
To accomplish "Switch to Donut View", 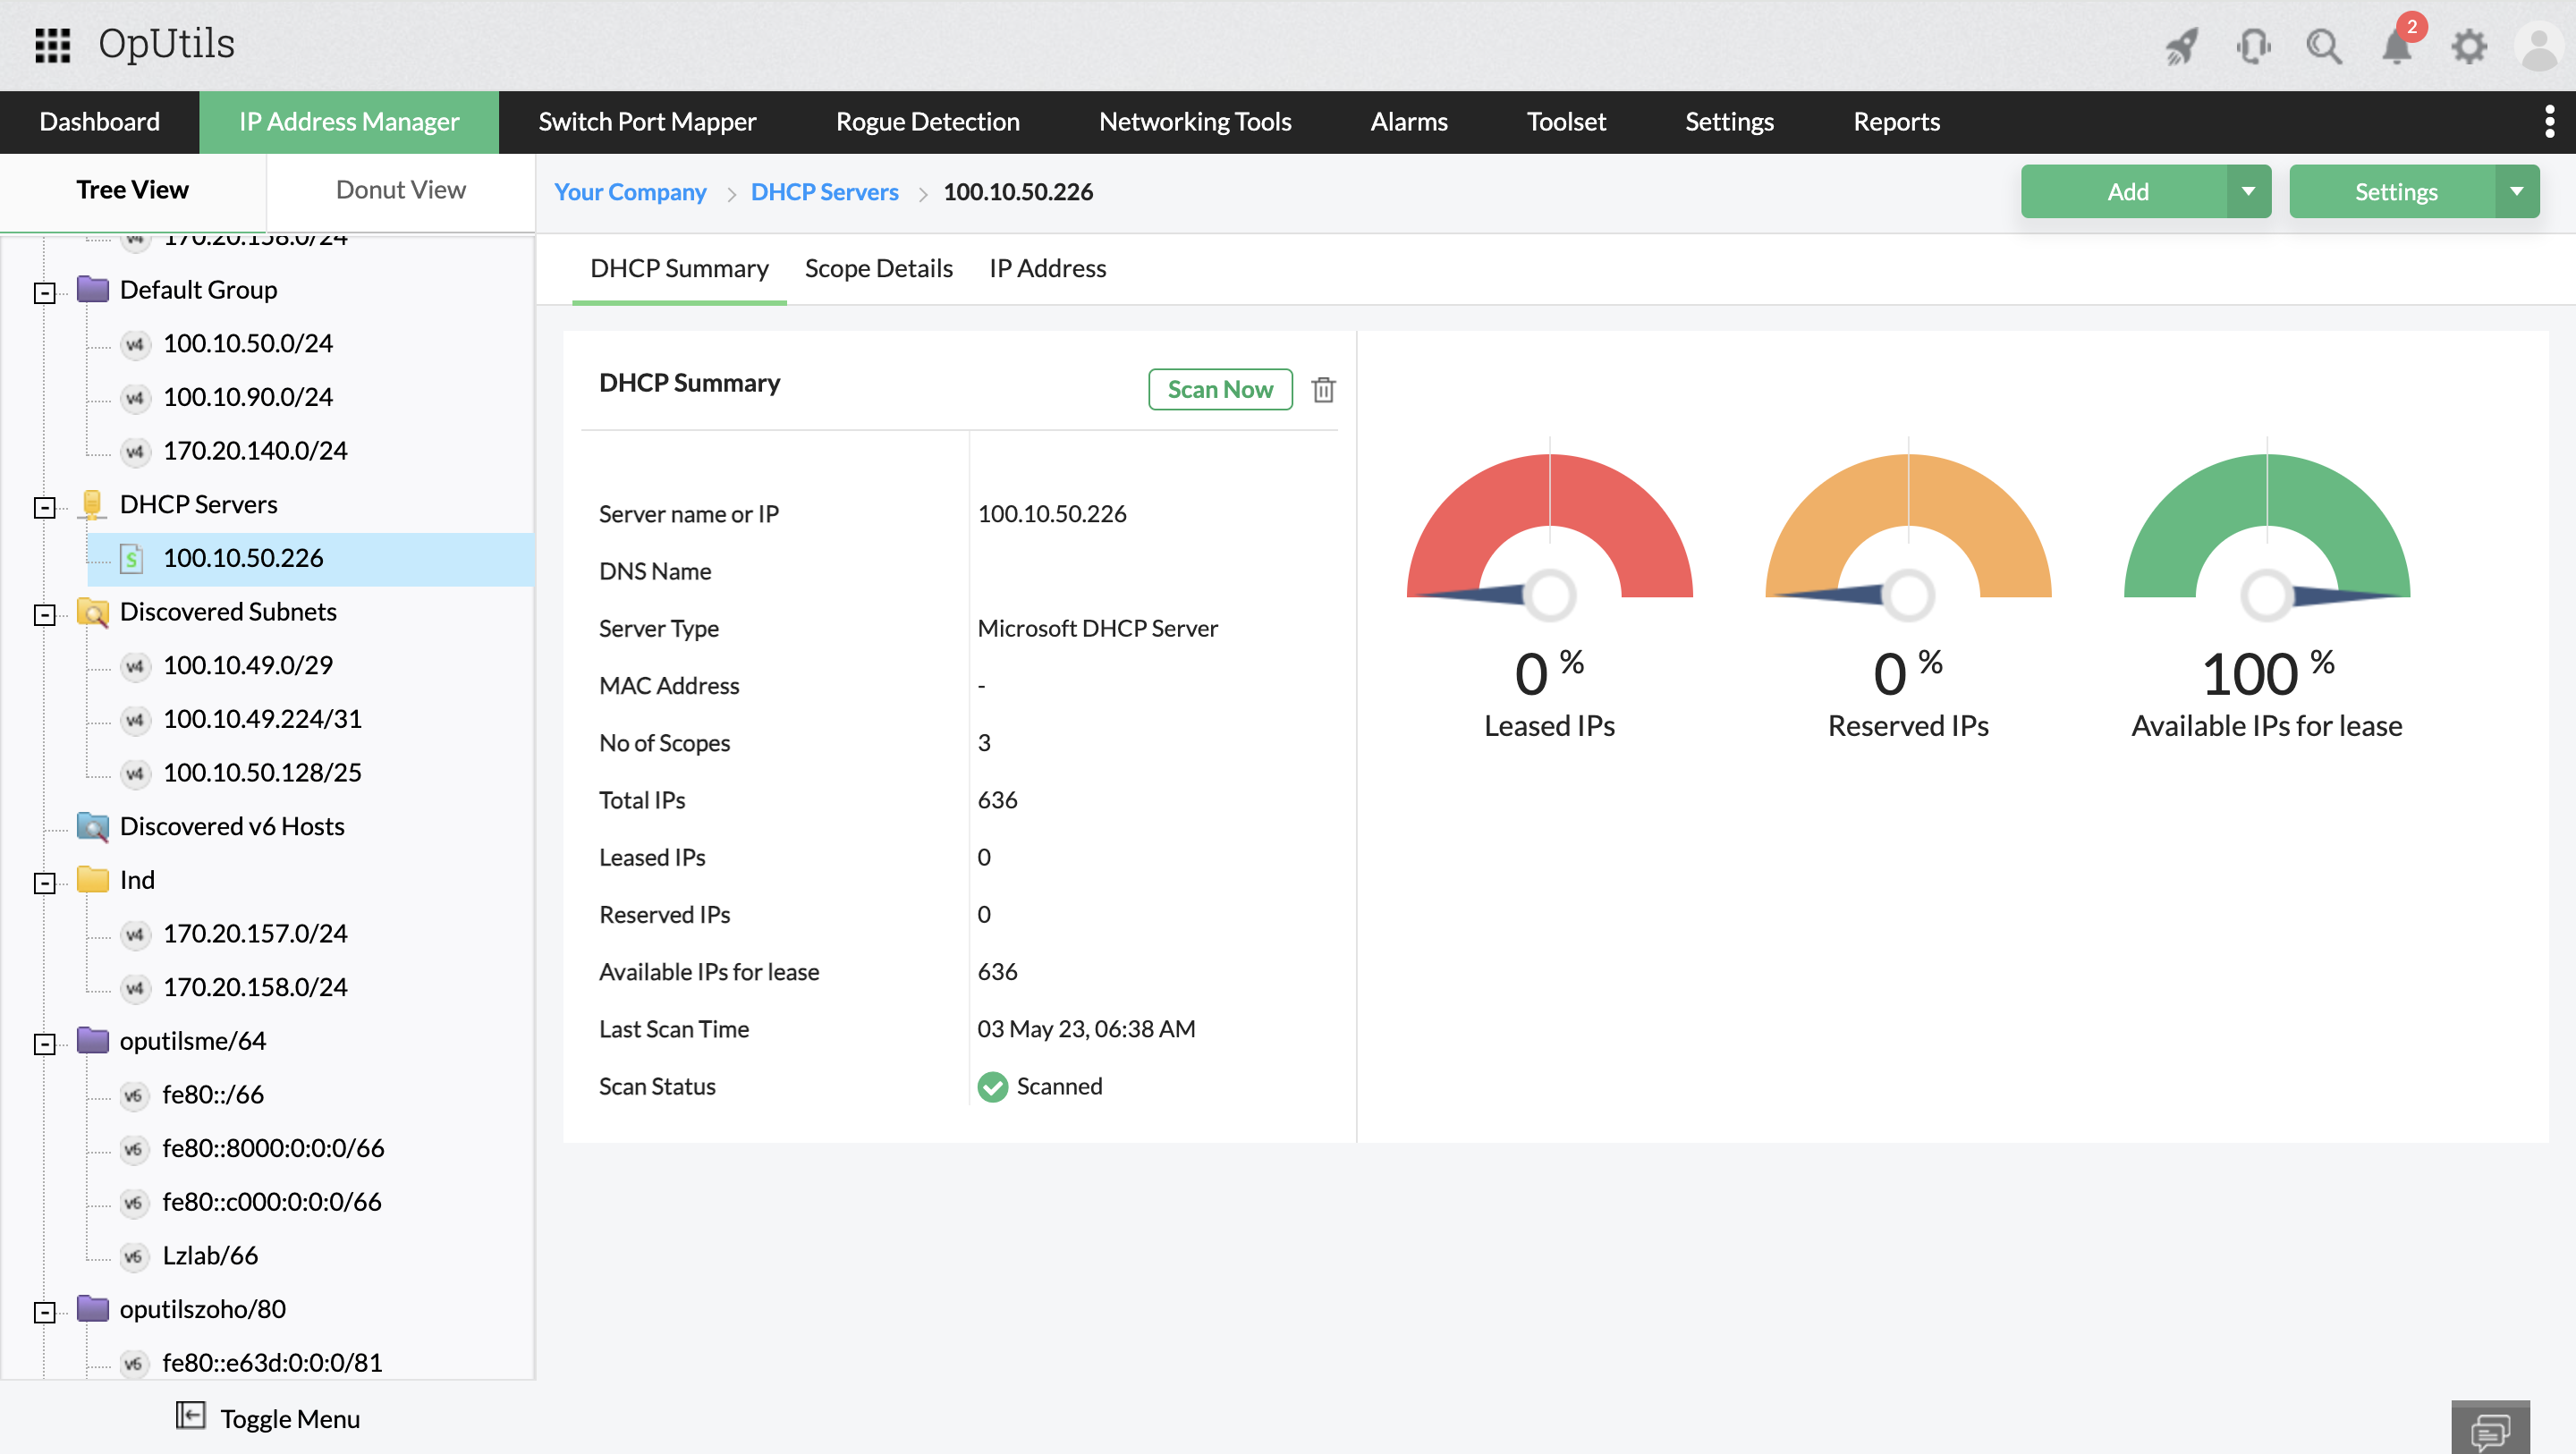I will (x=400, y=190).
